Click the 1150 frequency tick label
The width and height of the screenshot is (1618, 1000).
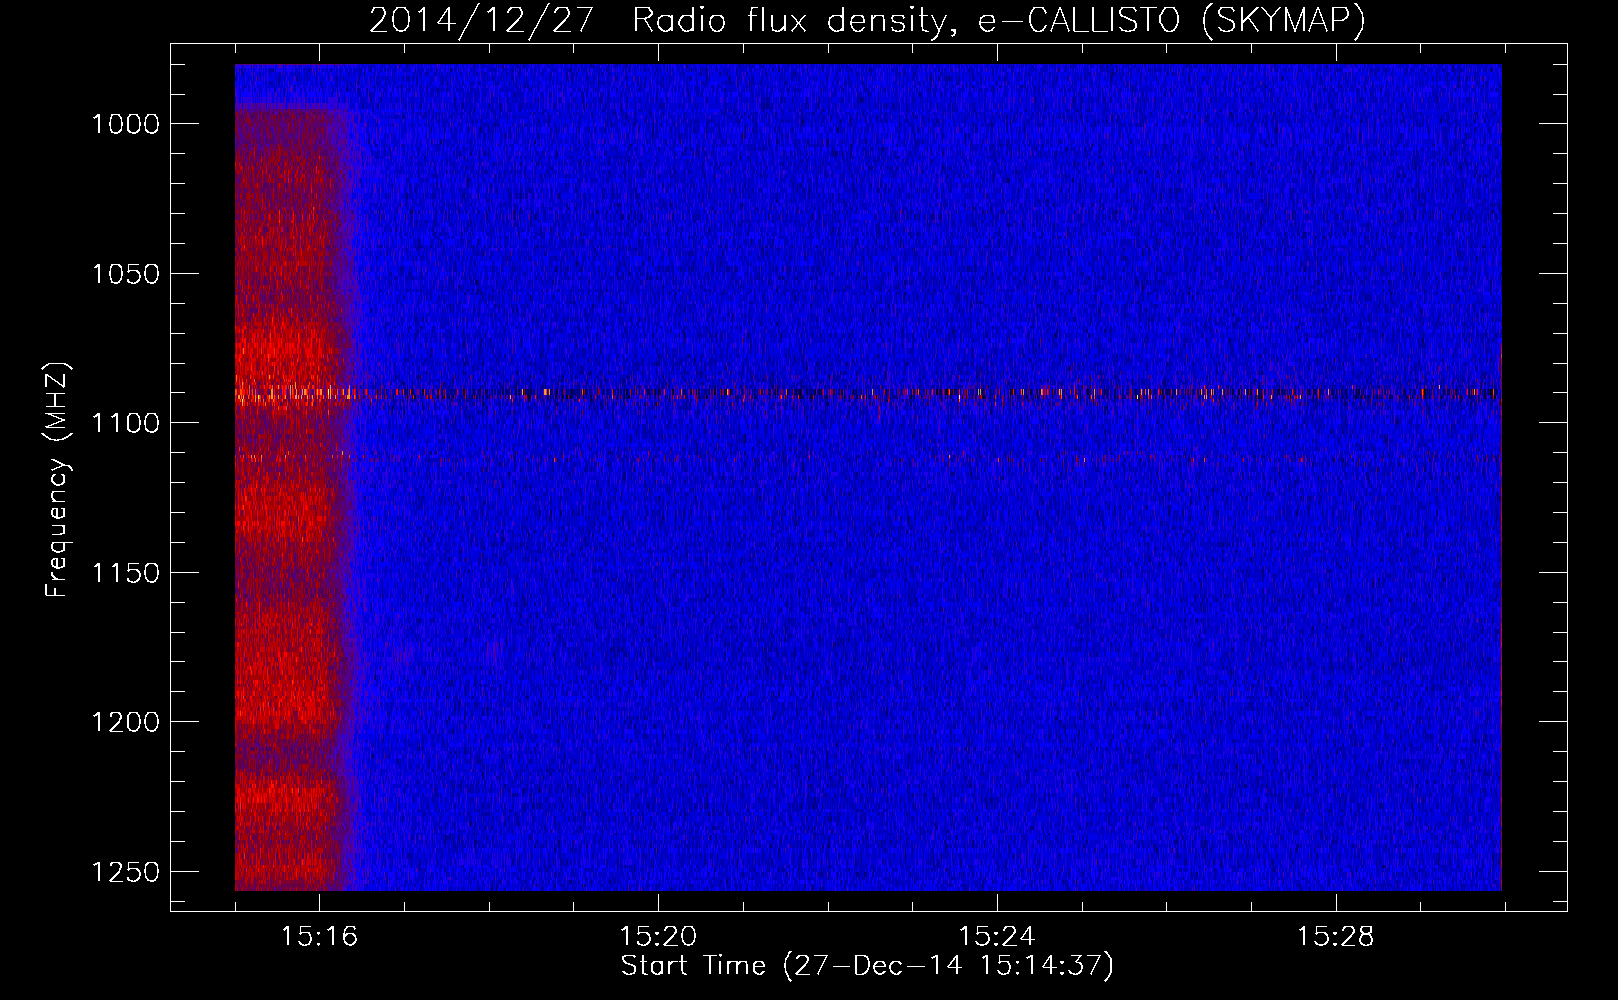click(125, 573)
